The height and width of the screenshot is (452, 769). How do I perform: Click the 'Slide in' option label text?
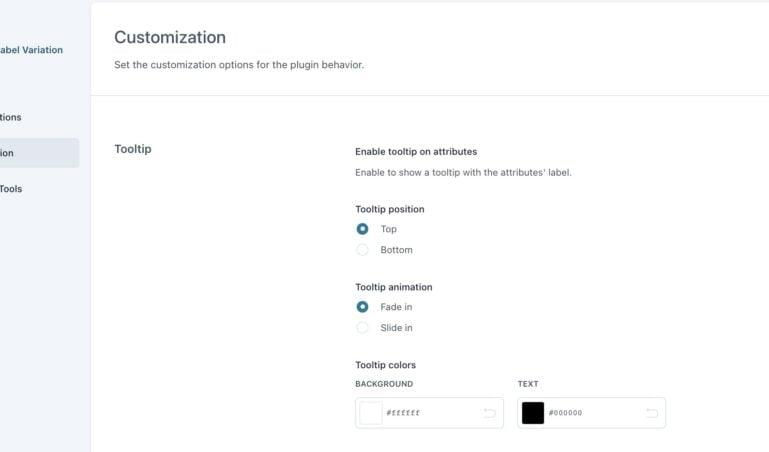point(396,328)
